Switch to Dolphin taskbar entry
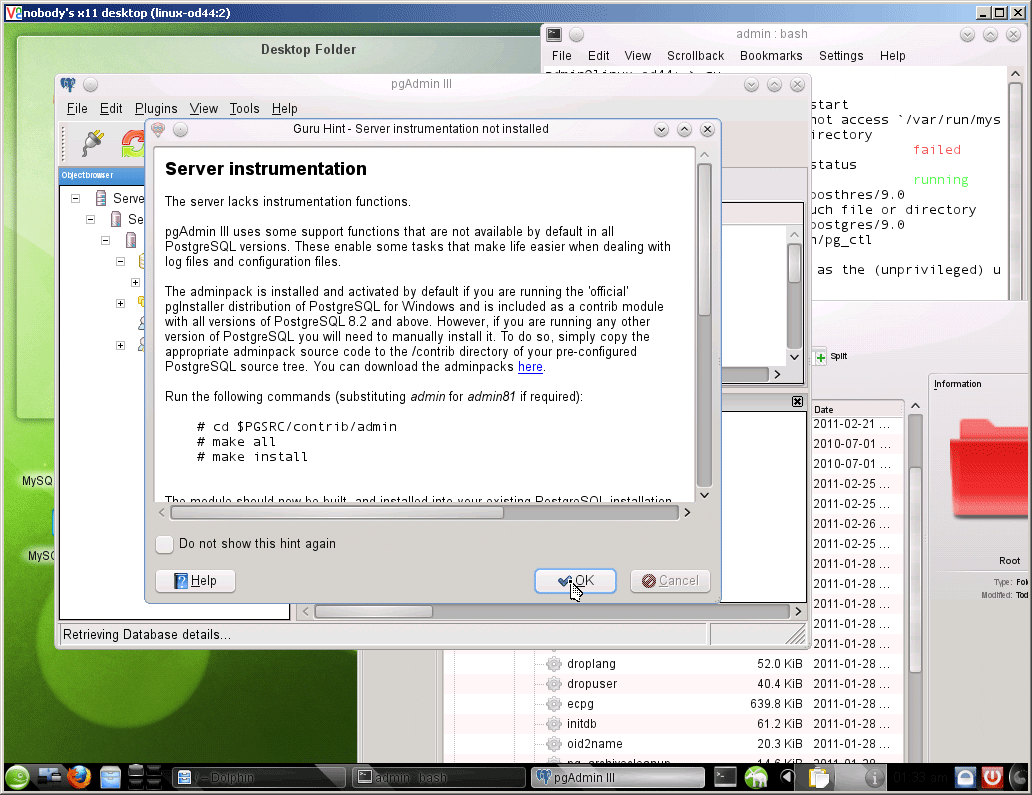 (x=258, y=777)
